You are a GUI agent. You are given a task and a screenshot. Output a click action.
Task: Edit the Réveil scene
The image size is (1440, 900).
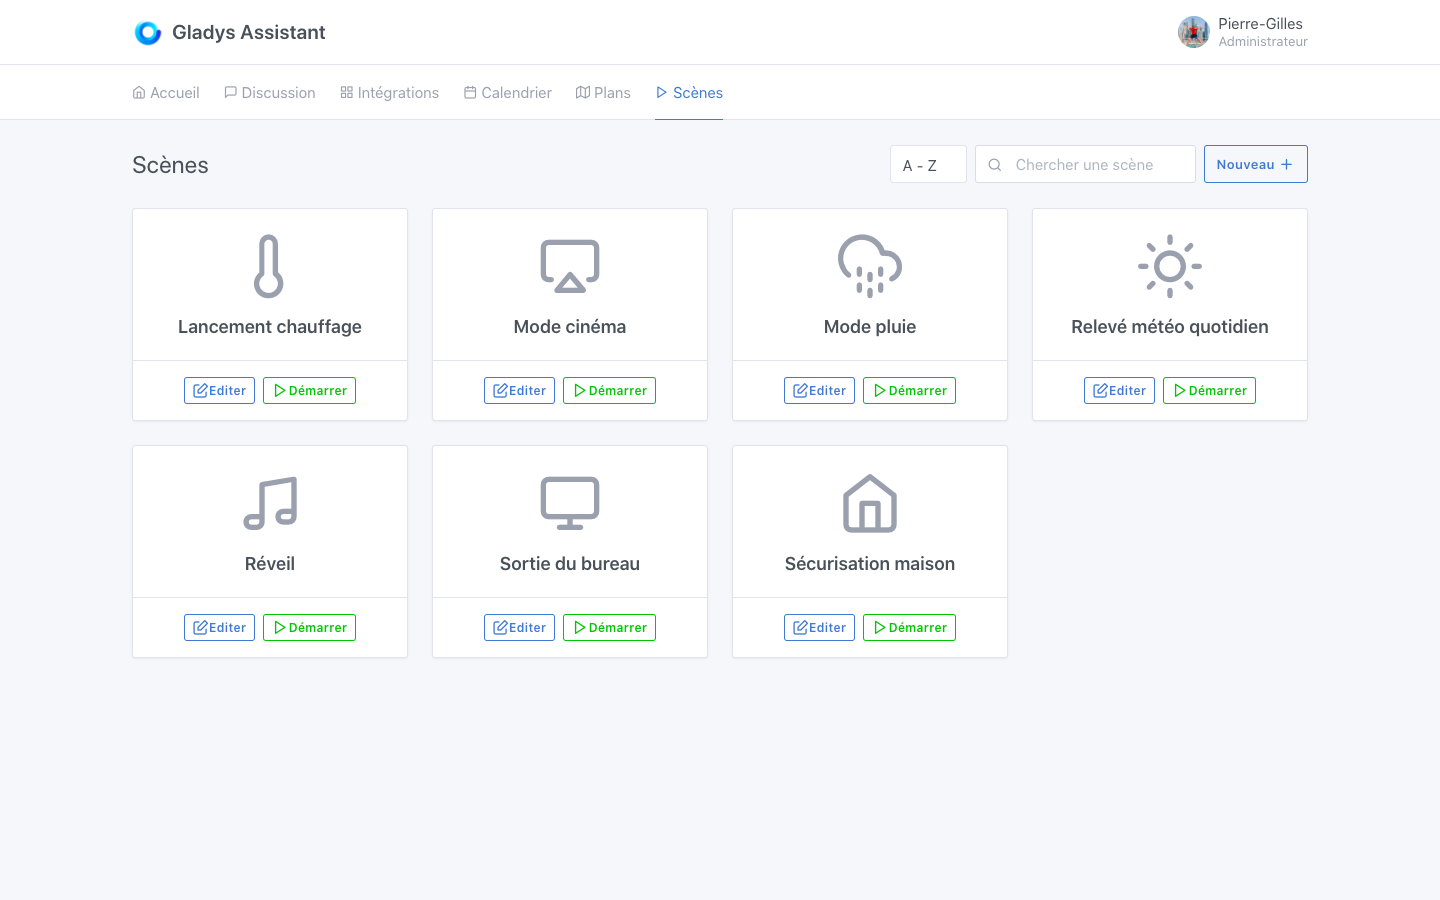(x=219, y=627)
